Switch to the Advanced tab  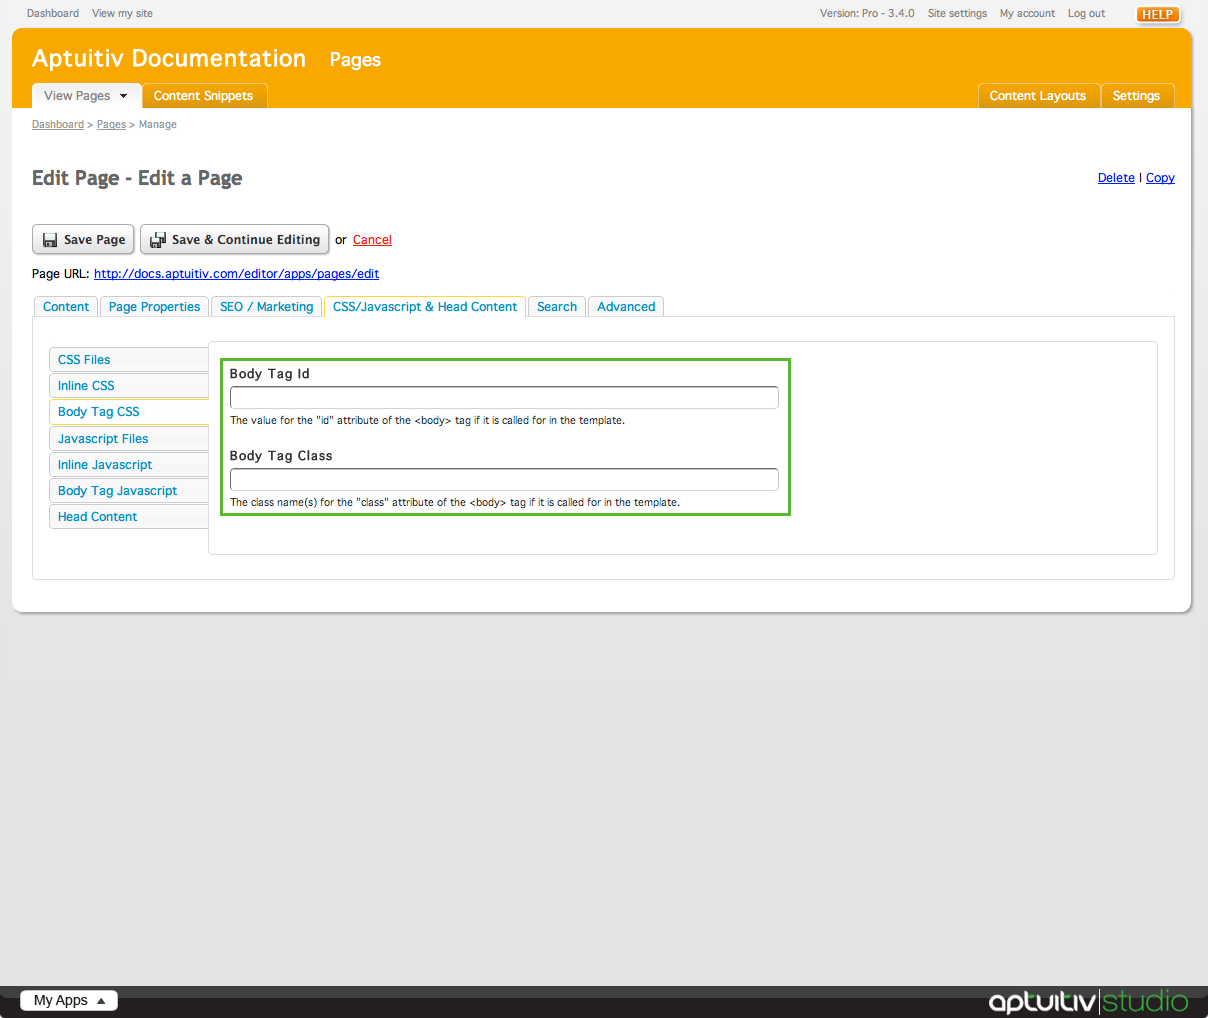(x=626, y=307)
